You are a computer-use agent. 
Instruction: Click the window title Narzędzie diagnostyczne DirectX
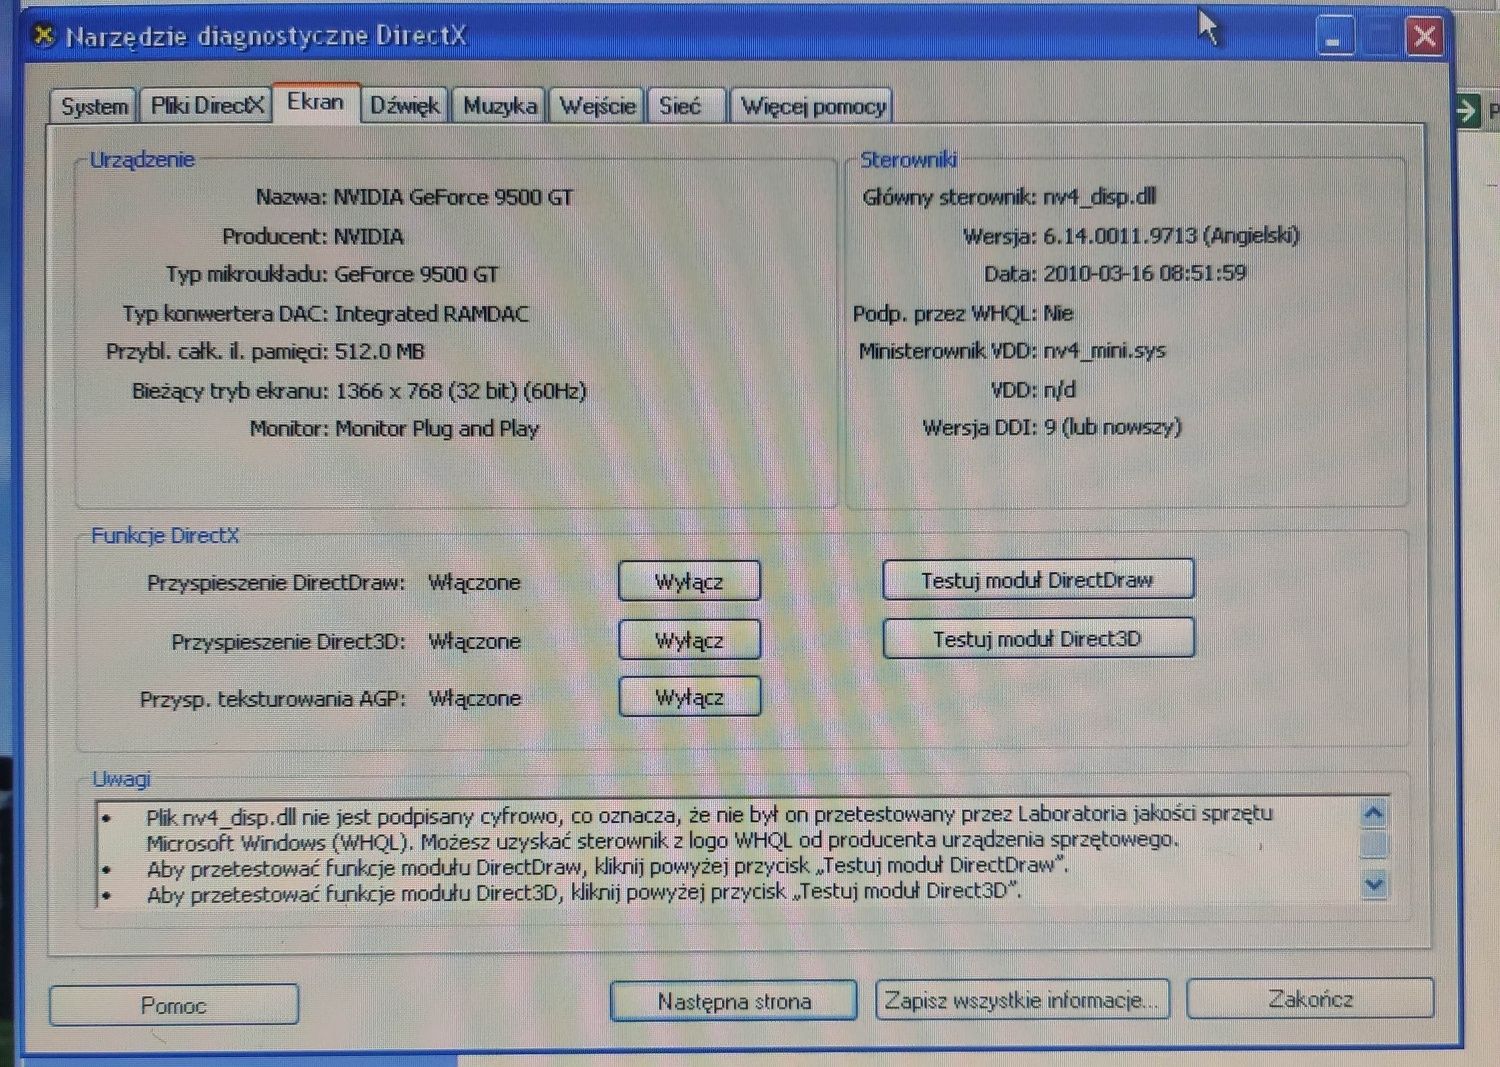[266, 36]
